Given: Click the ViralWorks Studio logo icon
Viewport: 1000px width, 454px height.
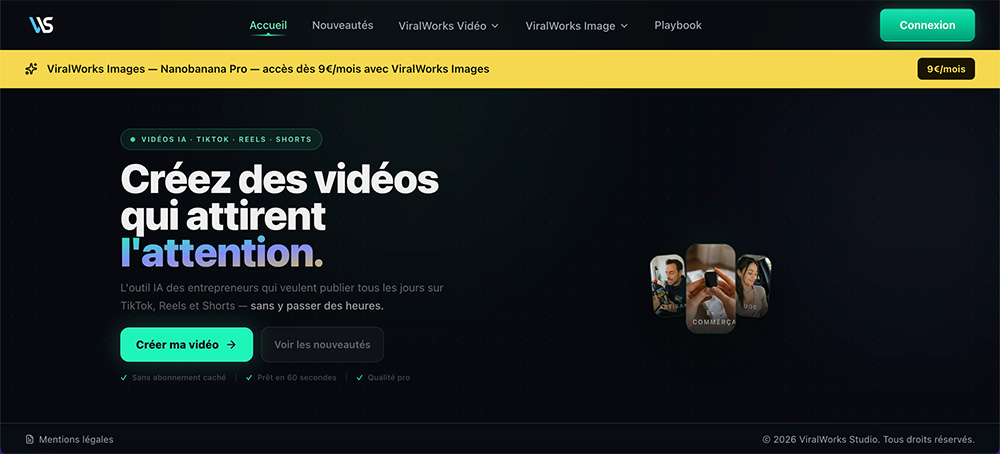Looking at the screenshot, I should pos(41,25).
